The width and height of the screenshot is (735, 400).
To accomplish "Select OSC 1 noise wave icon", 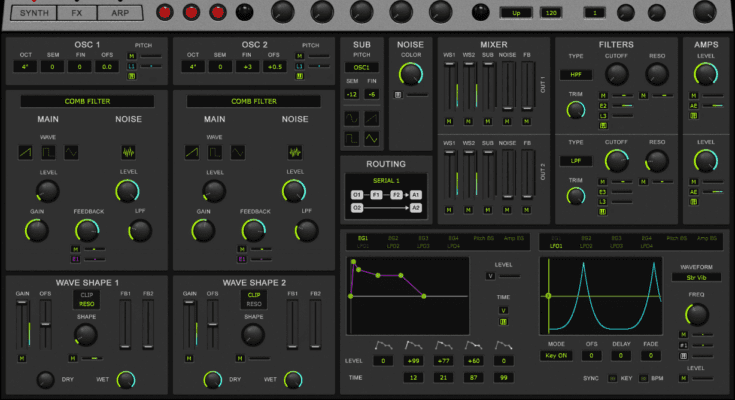I will tap(128, 152).
